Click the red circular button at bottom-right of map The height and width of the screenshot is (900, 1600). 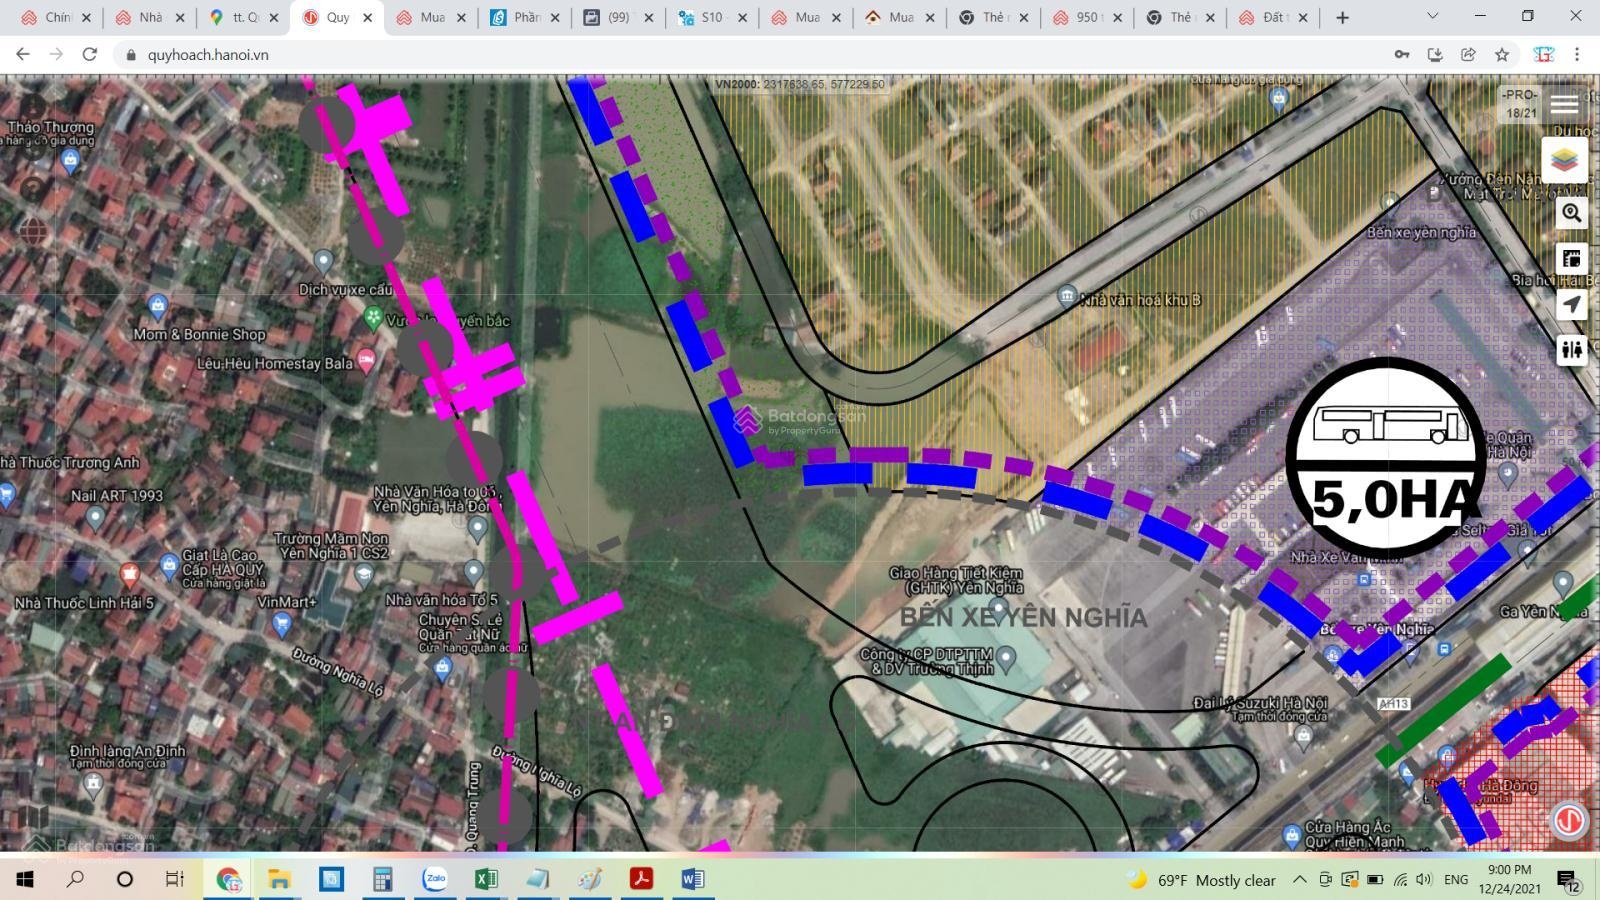coord(1568,820)
